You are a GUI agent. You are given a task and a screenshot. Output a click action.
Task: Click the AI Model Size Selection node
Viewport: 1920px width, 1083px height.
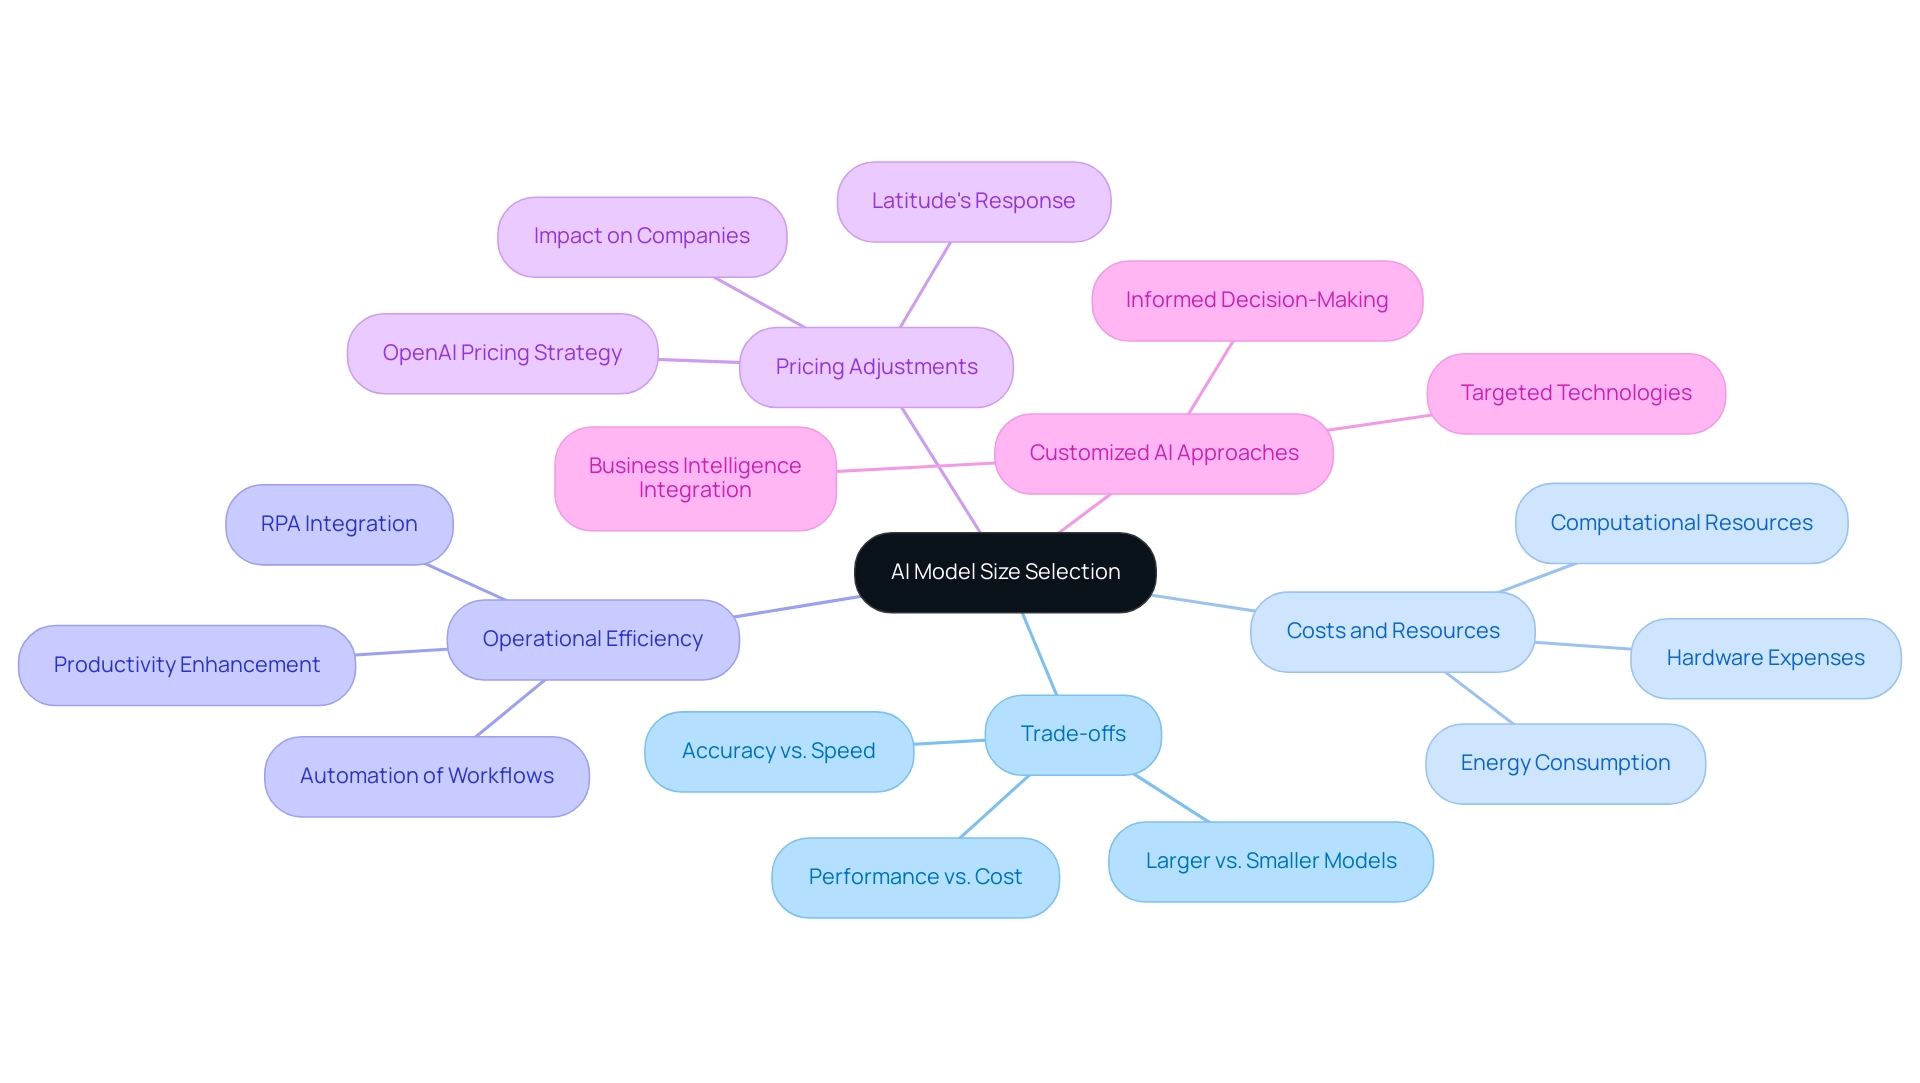[x=1006, y=571]
